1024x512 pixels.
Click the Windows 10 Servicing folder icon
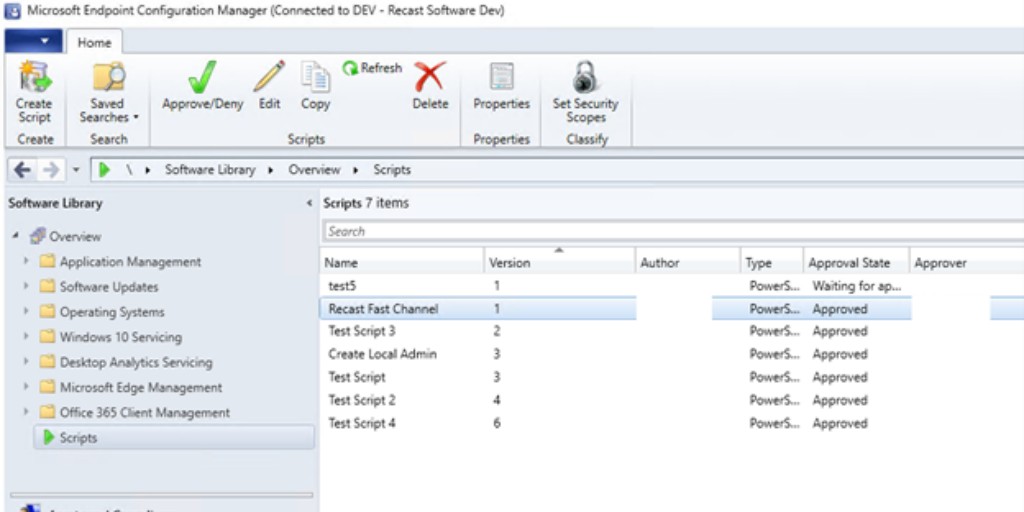click(46, 337)
